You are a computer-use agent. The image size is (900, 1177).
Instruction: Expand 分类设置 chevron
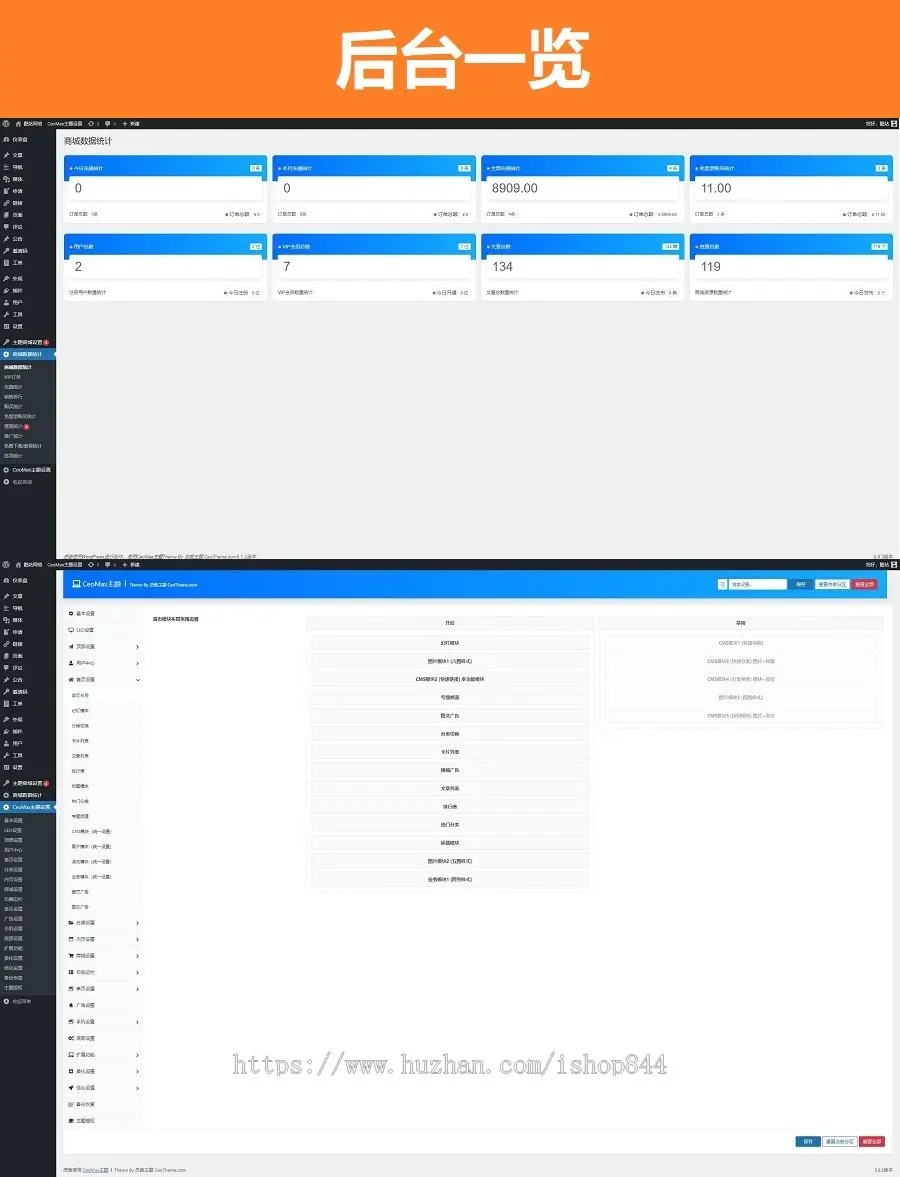tap(137, 923)
